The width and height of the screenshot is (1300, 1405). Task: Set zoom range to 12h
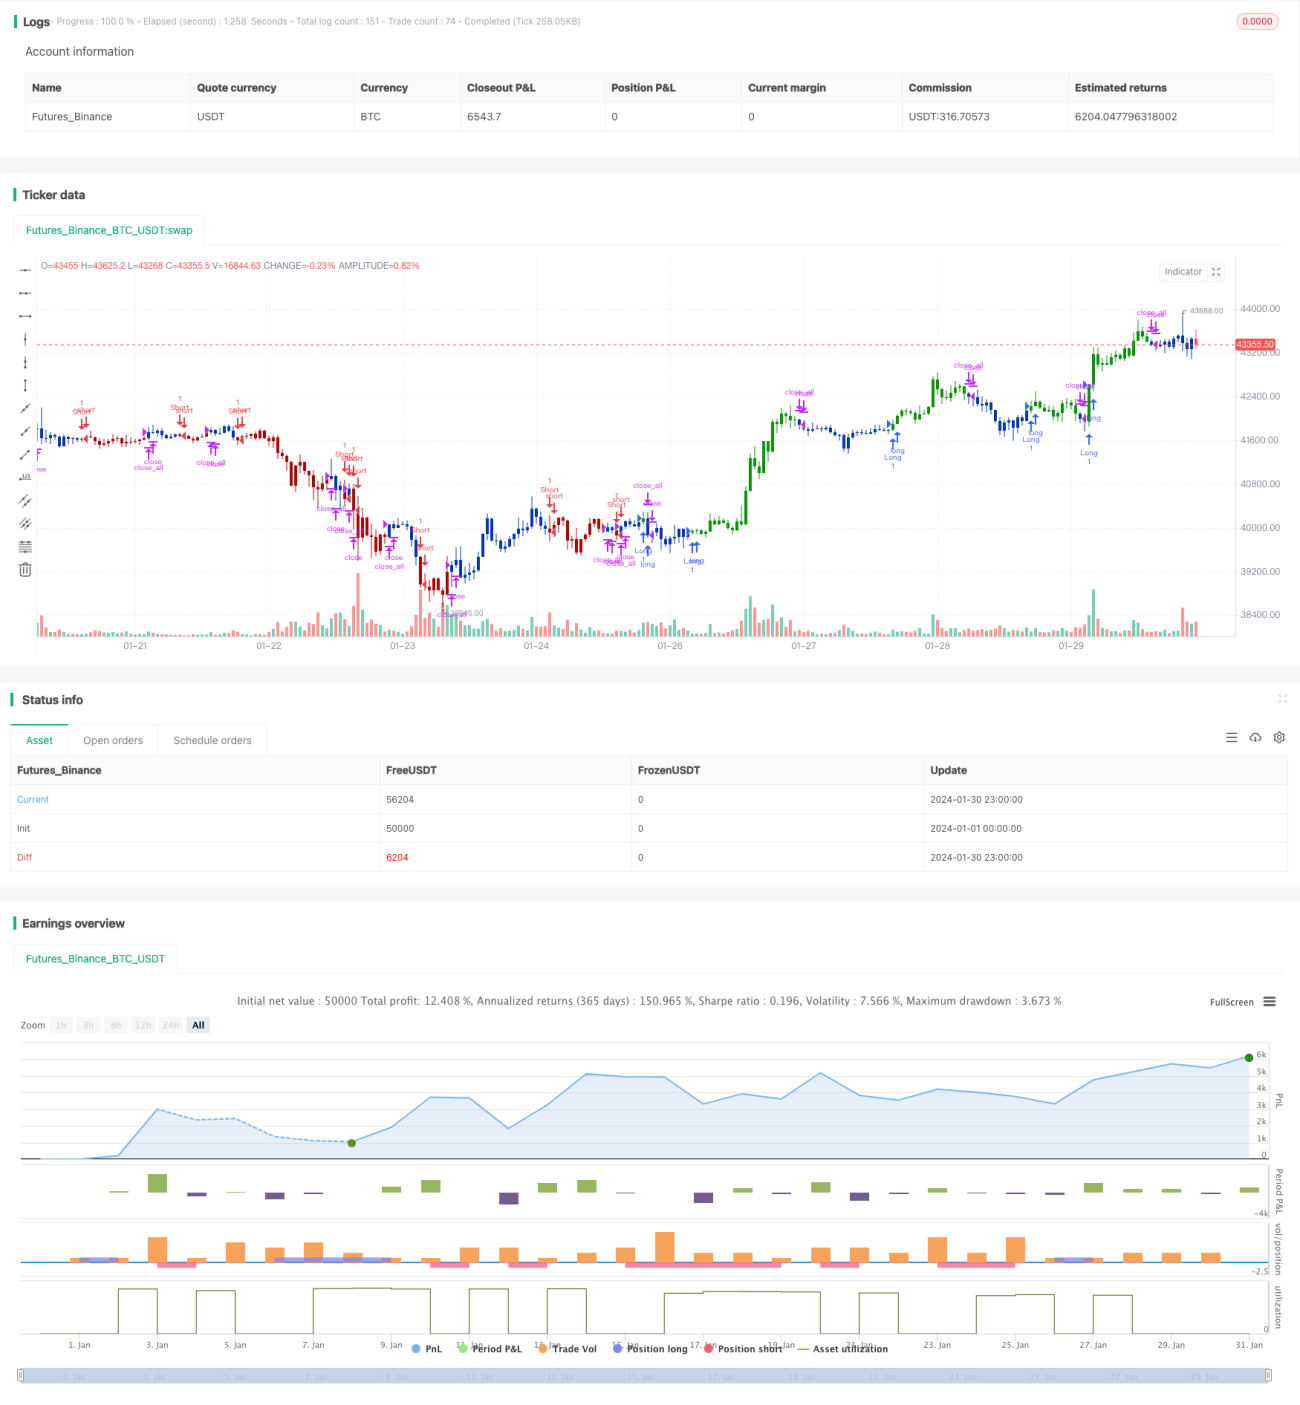point(143,1025)
